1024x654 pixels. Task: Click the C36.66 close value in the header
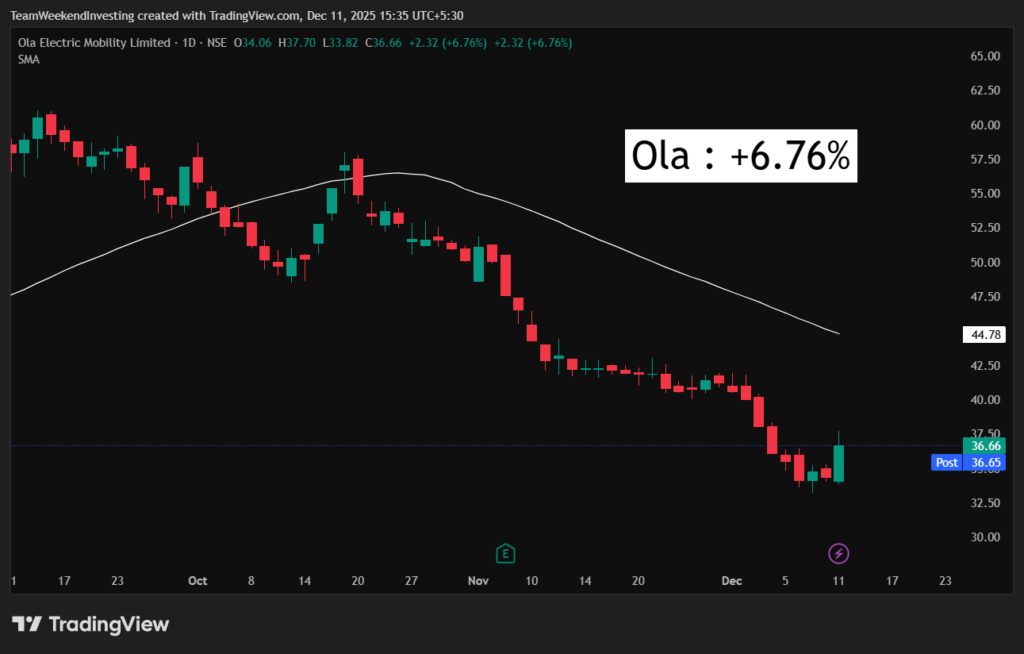click(383, 43)
